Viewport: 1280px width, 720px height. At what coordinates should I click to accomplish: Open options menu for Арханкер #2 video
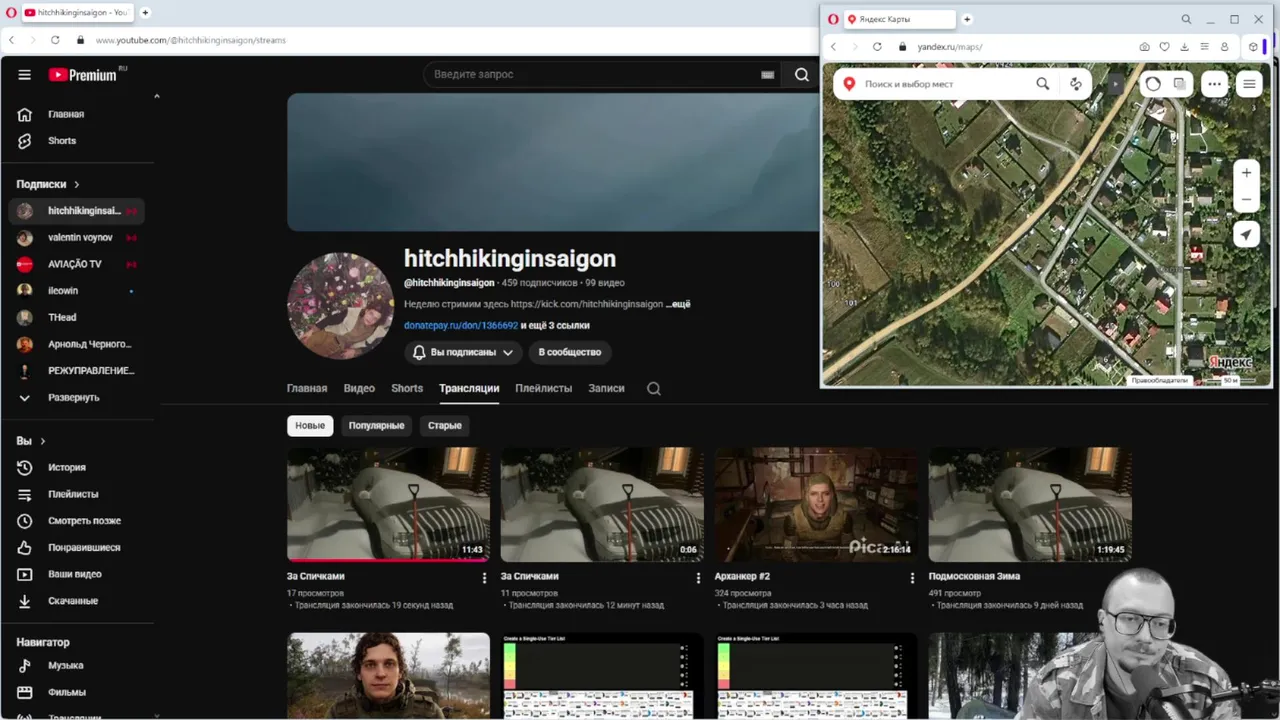[x=912, y=578]
